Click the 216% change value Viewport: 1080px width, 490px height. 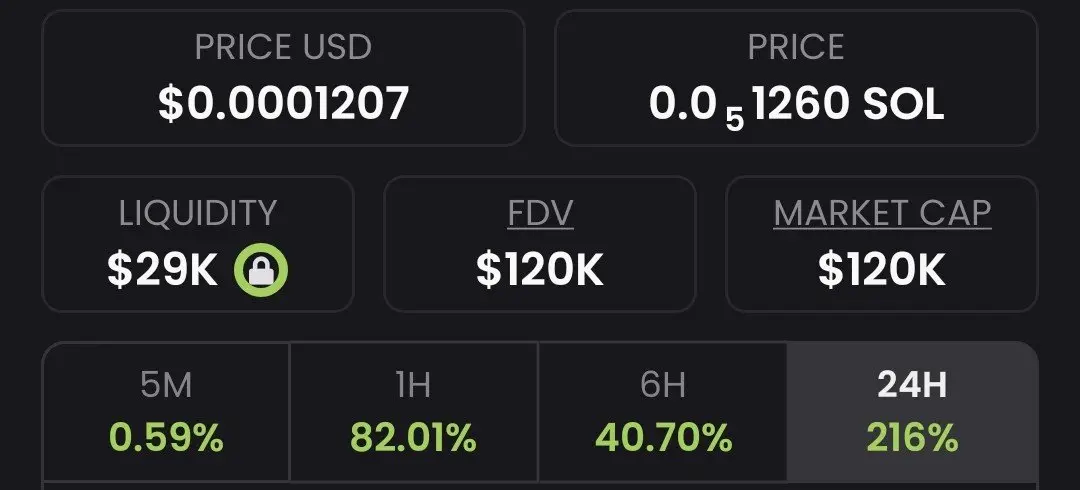point(912,438)
